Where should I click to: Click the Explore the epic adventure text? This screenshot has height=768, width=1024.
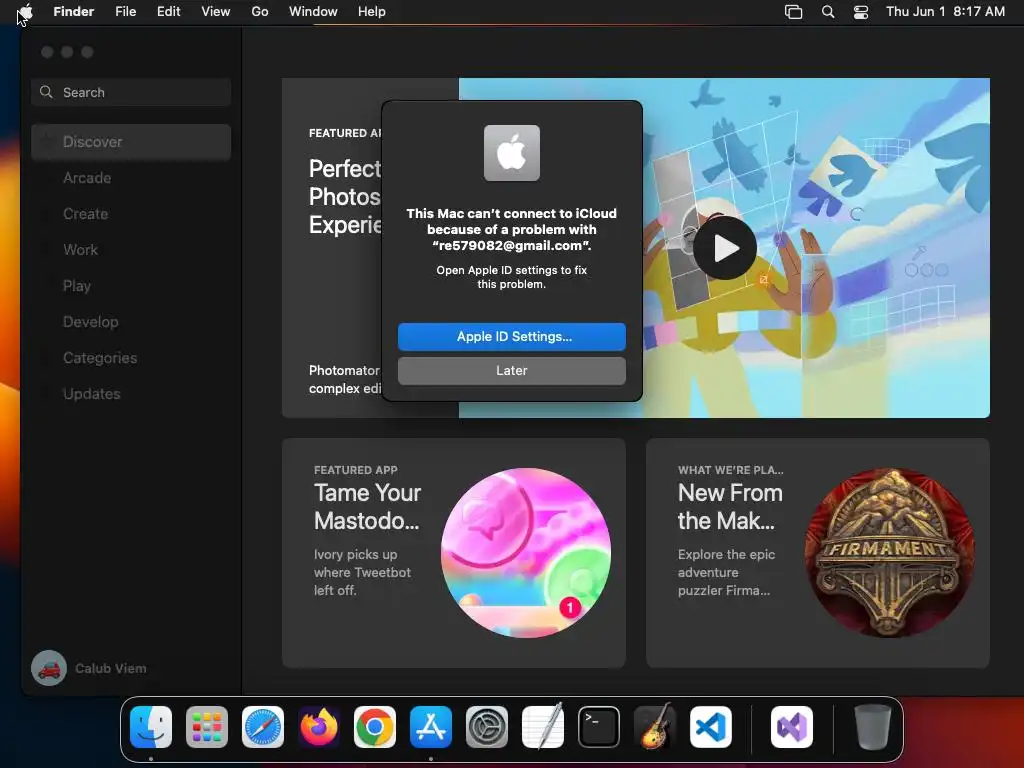tap(726, 572)
